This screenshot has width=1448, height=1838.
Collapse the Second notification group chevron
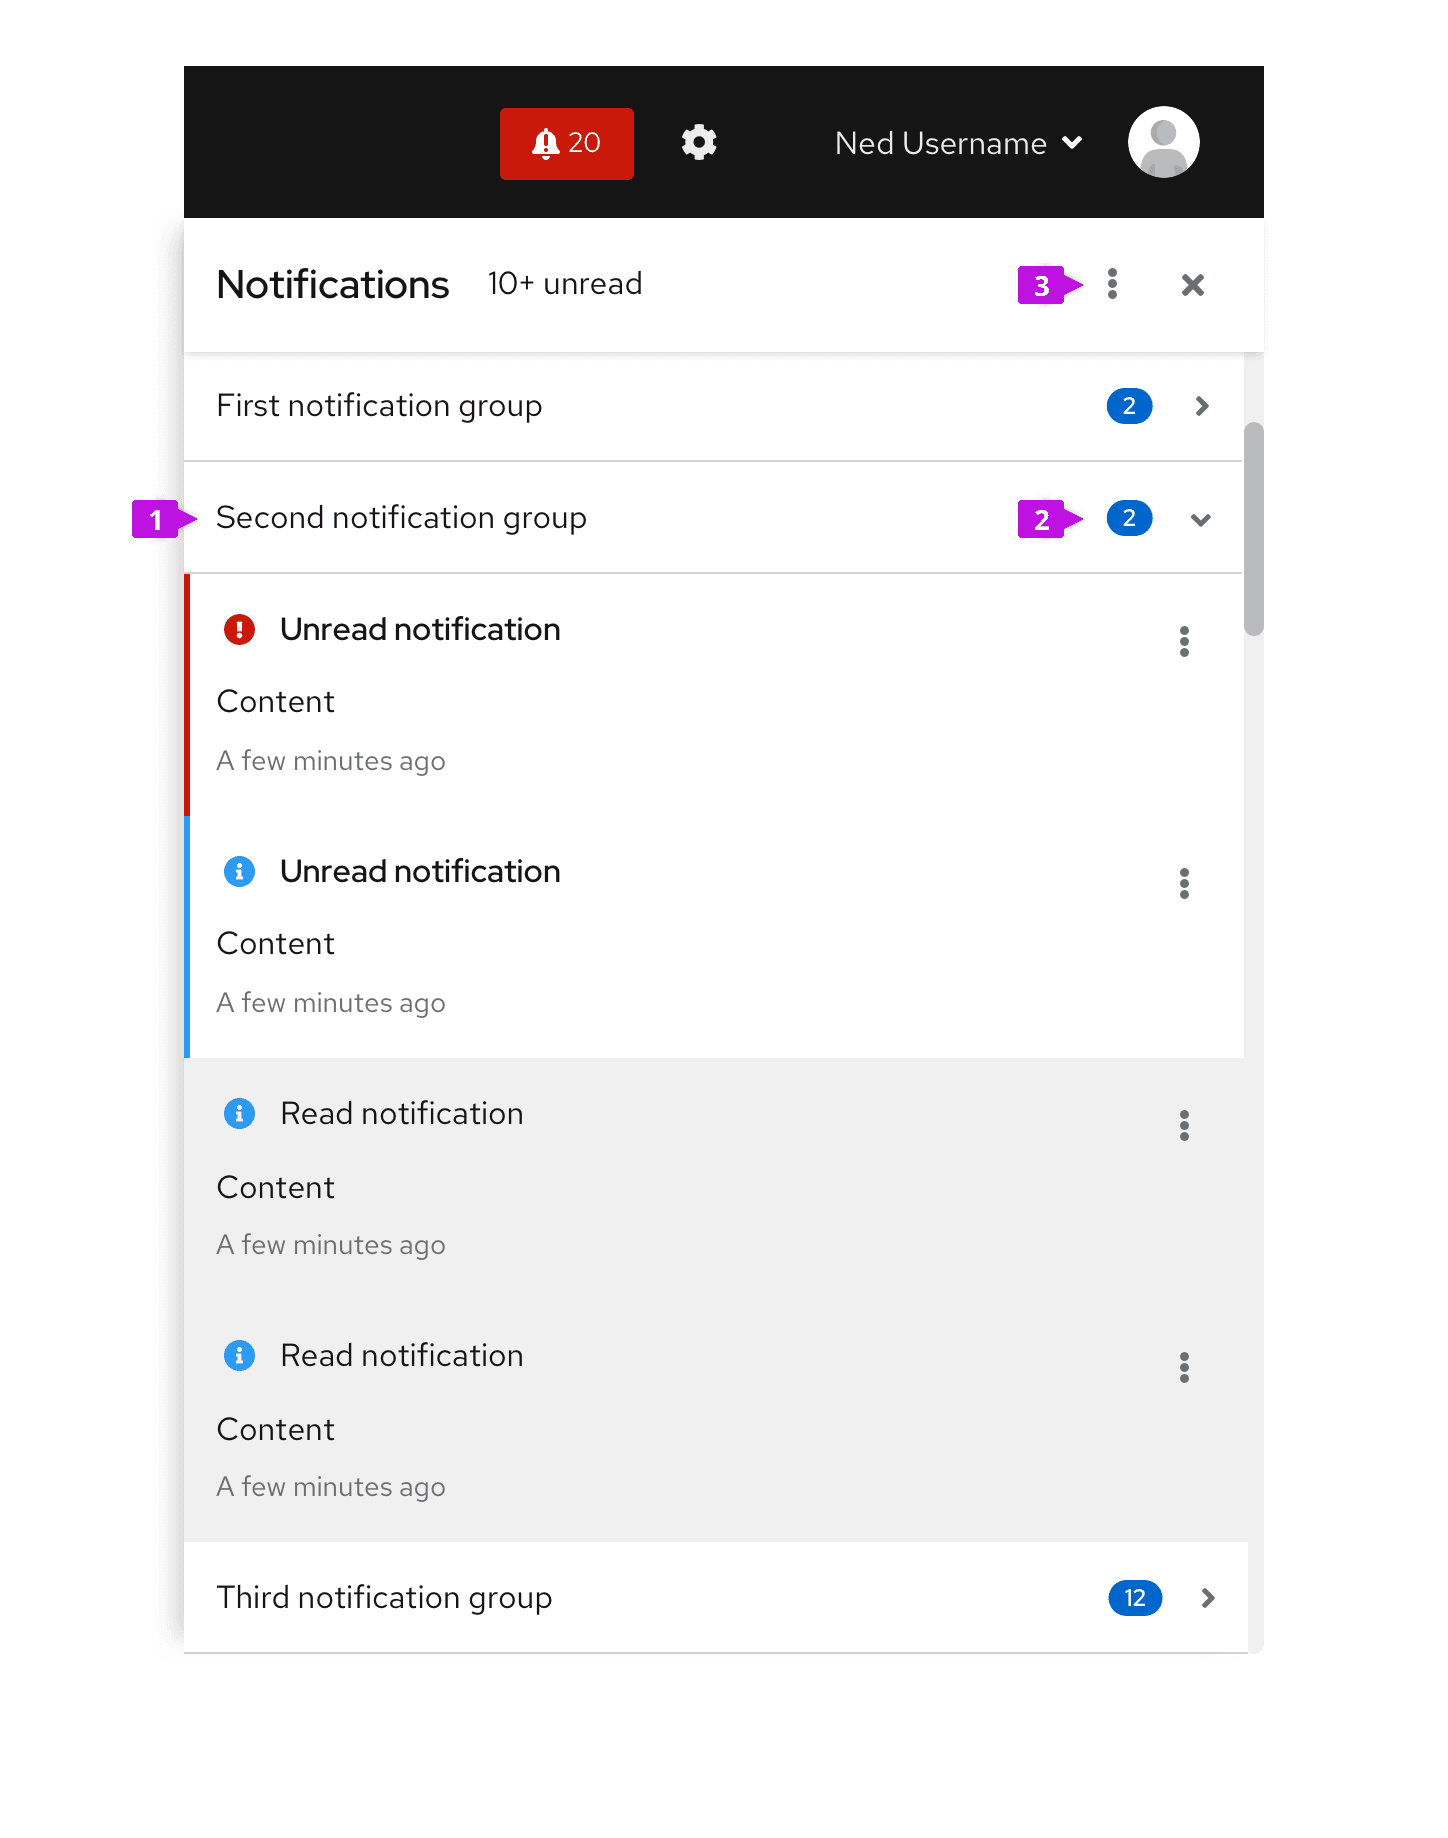tap(1201, 519)
